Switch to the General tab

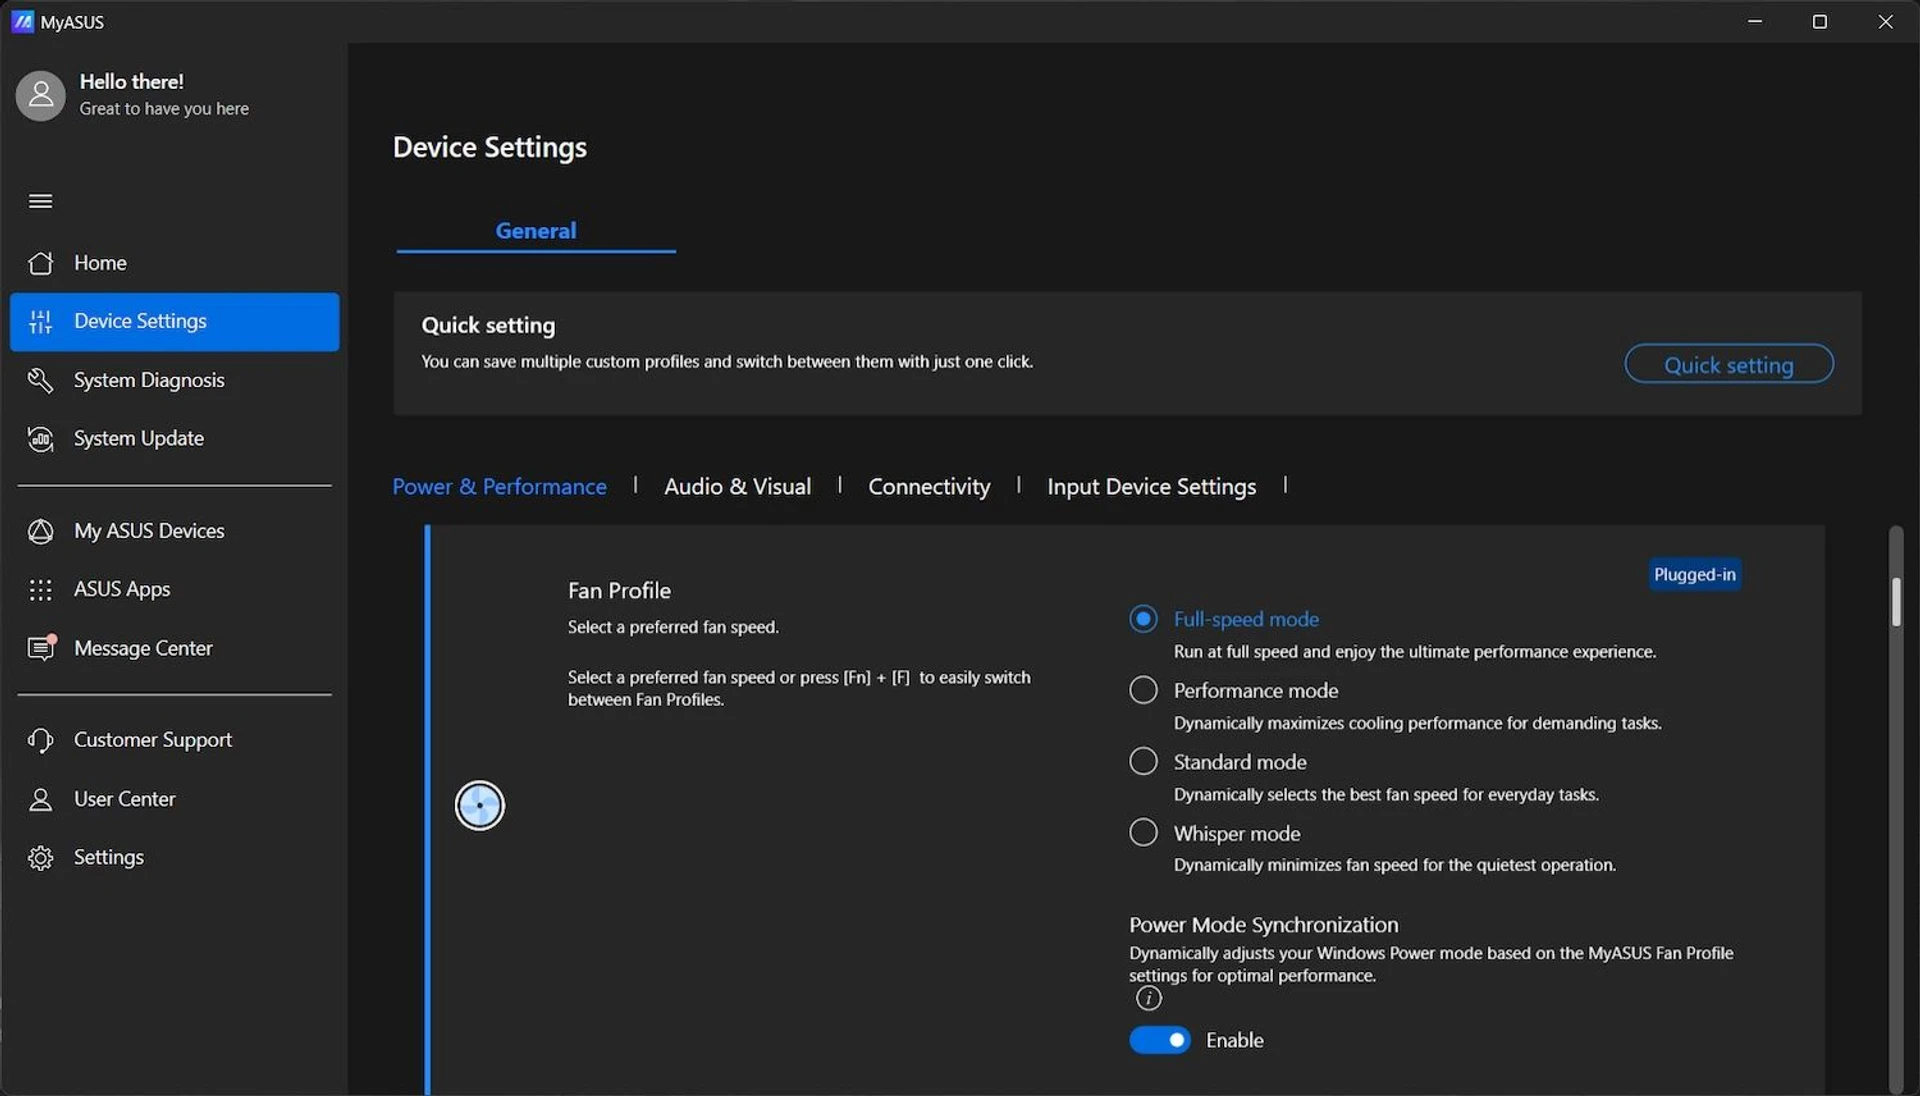536,231
